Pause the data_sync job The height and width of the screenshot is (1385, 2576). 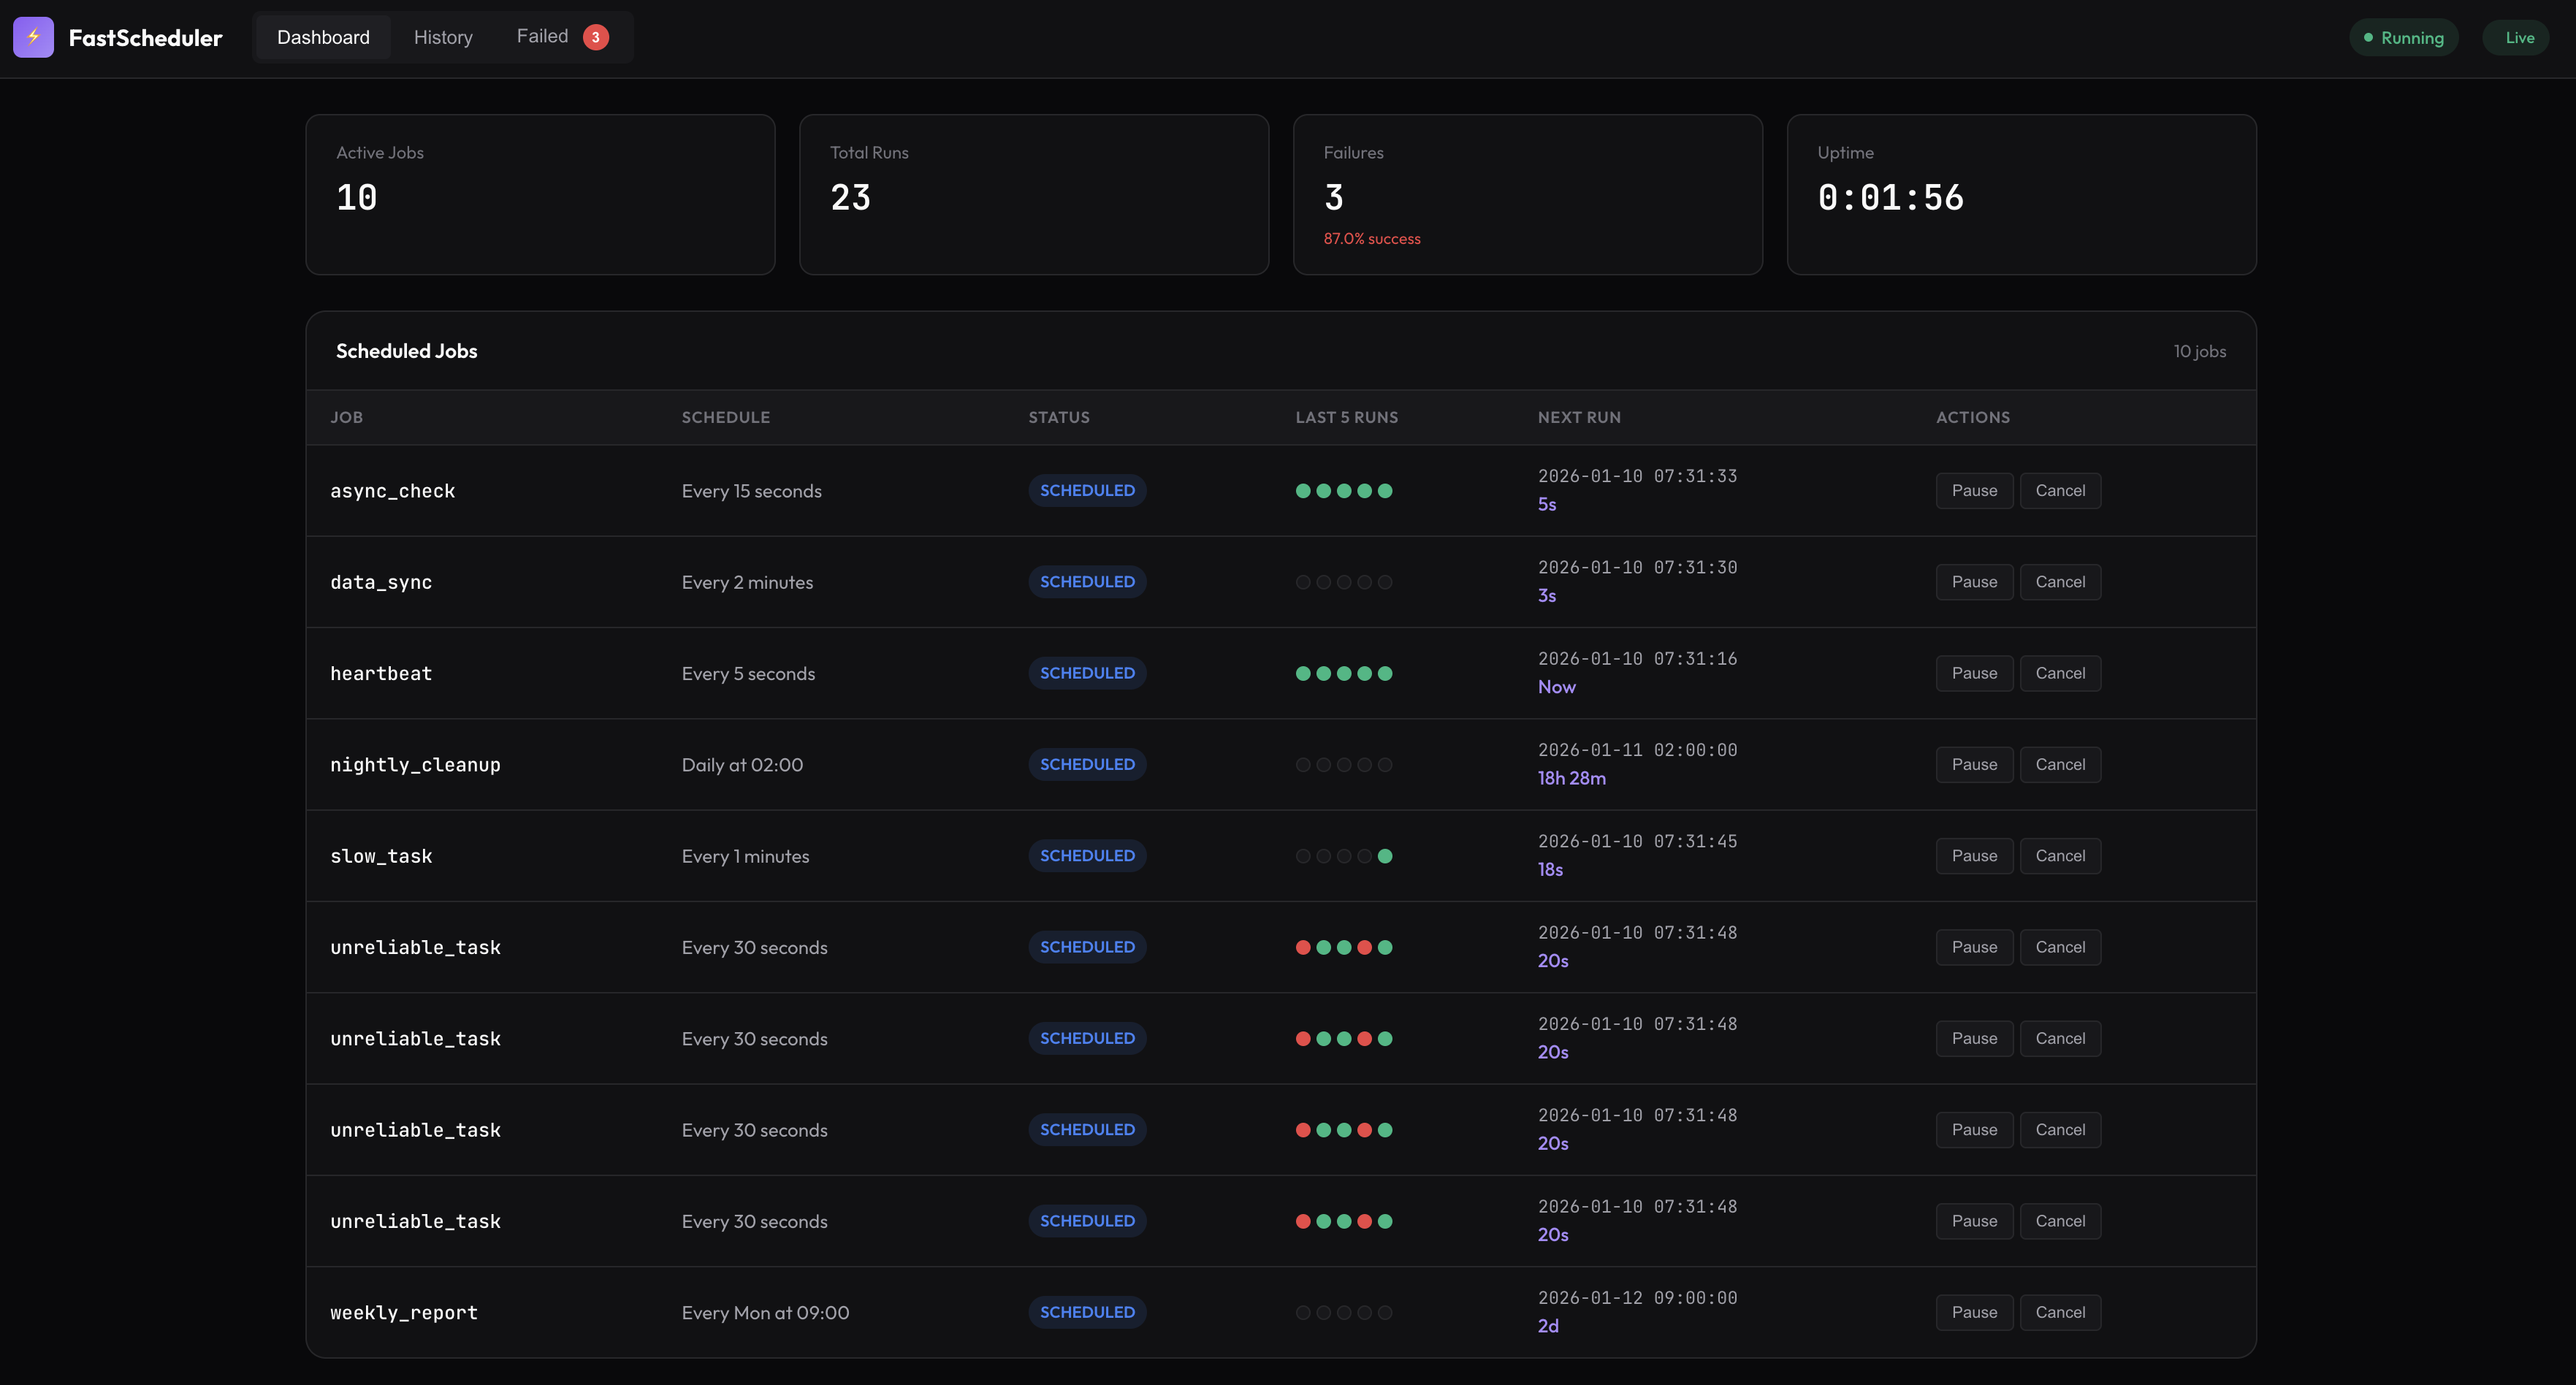tap(1973, 582)
